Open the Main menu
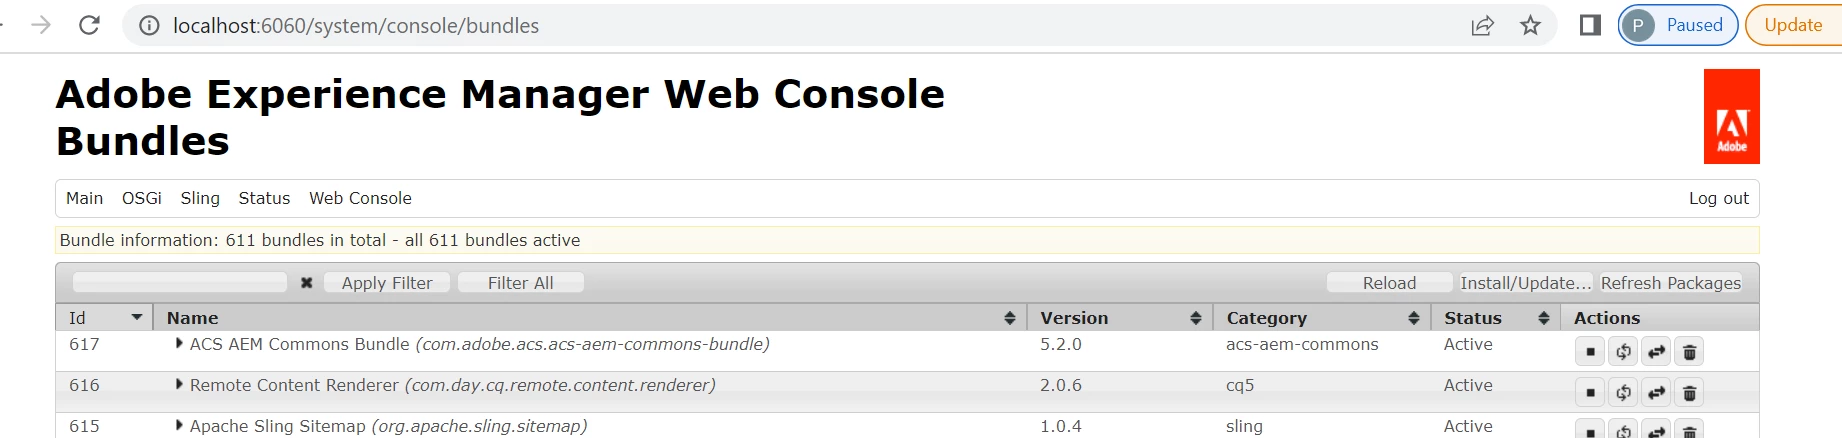 pos(84,198)
